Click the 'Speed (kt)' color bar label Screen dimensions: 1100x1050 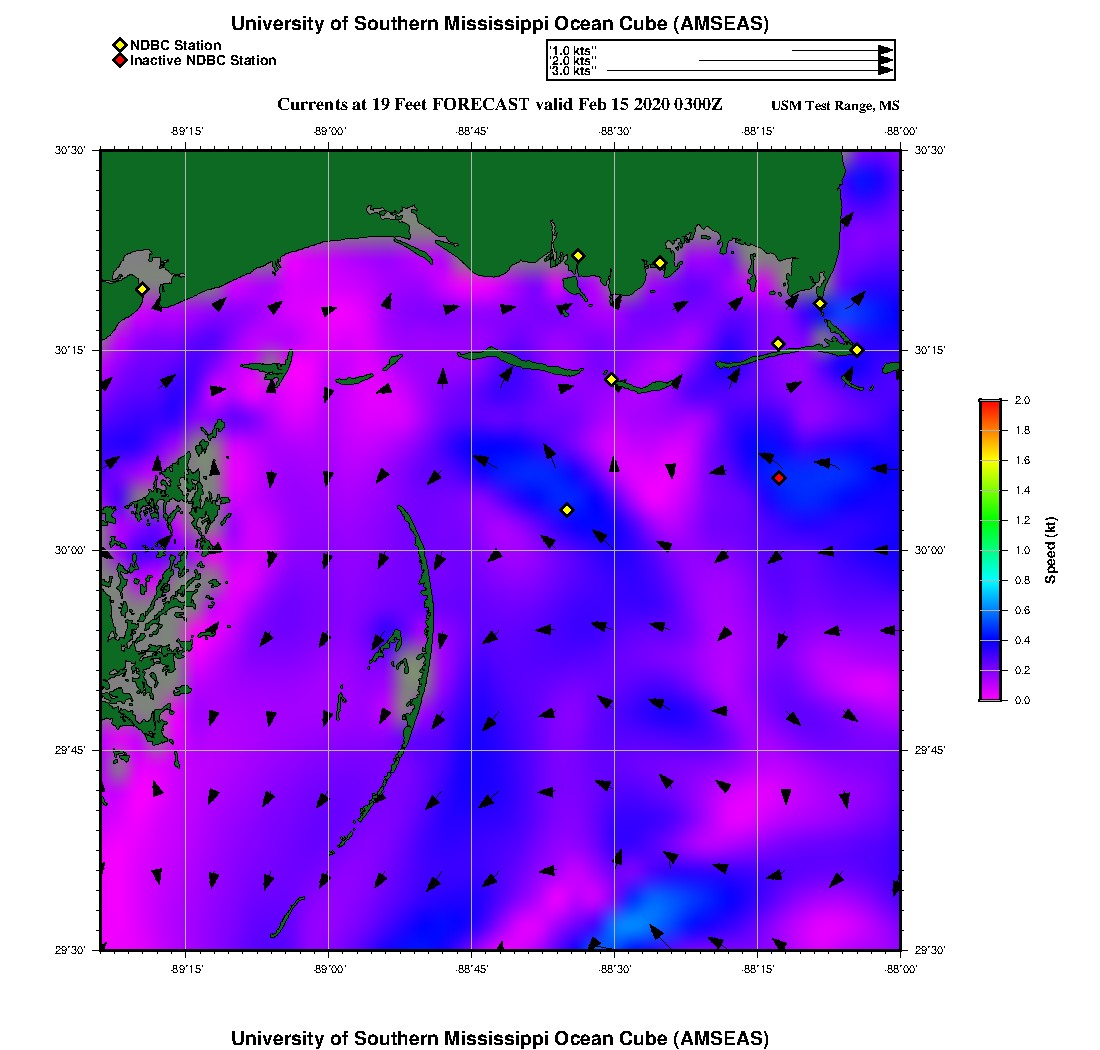1051,550
